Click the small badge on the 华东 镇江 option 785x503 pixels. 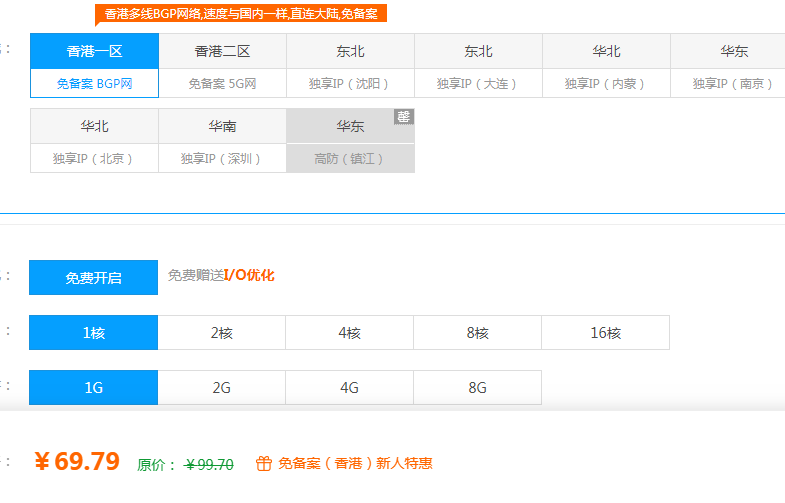pyautogui.click(x=404, y=117)
